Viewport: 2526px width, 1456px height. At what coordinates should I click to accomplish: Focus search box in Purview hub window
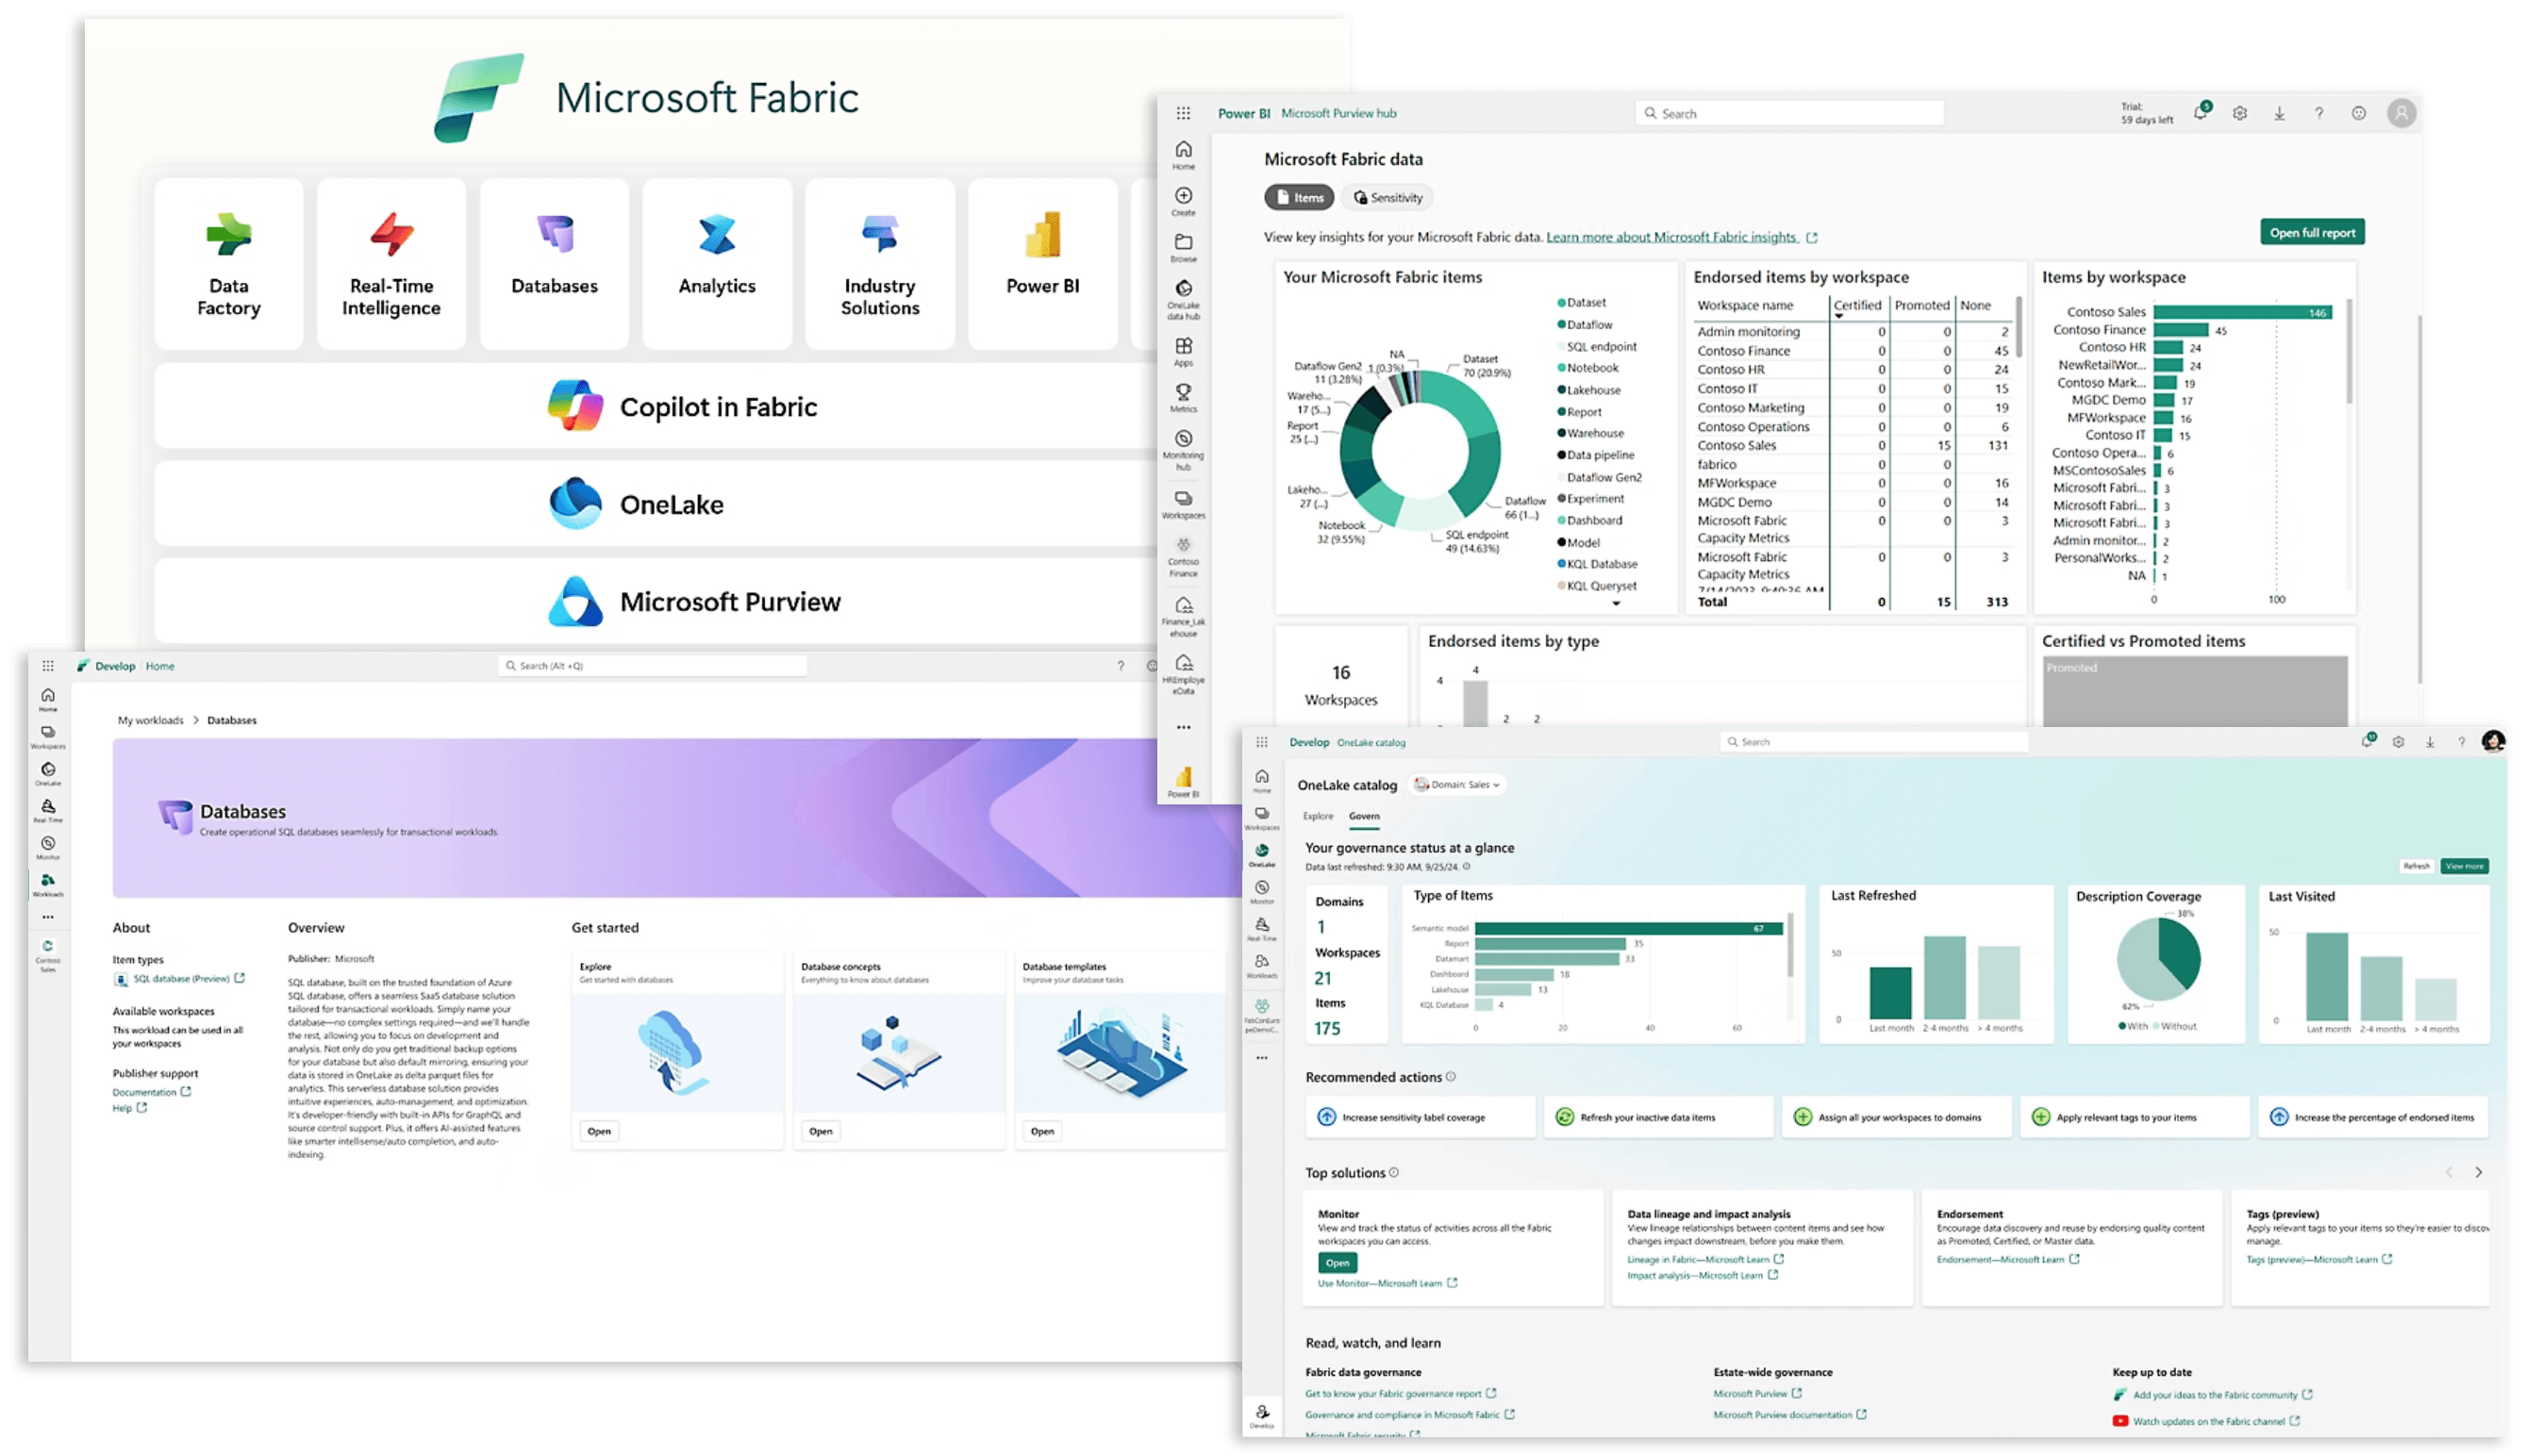tap(1790, 113)
